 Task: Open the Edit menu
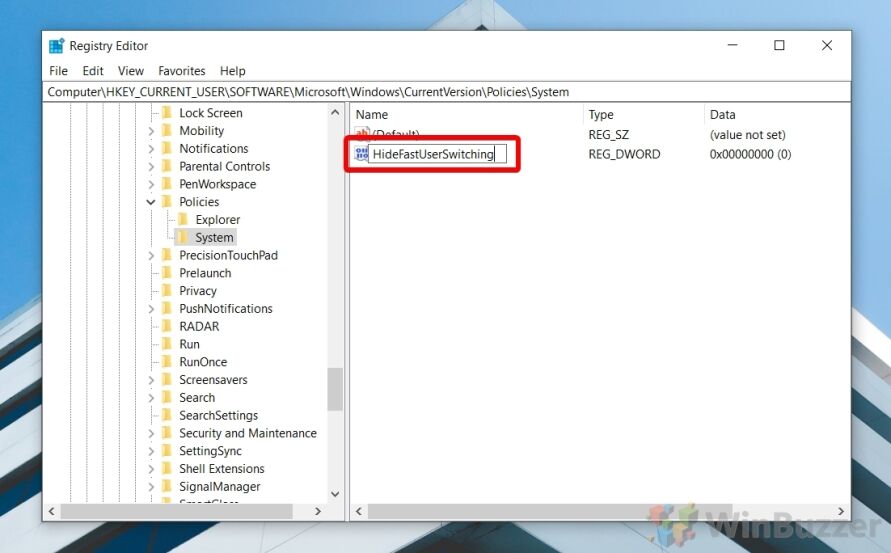[x=93, y=71]
